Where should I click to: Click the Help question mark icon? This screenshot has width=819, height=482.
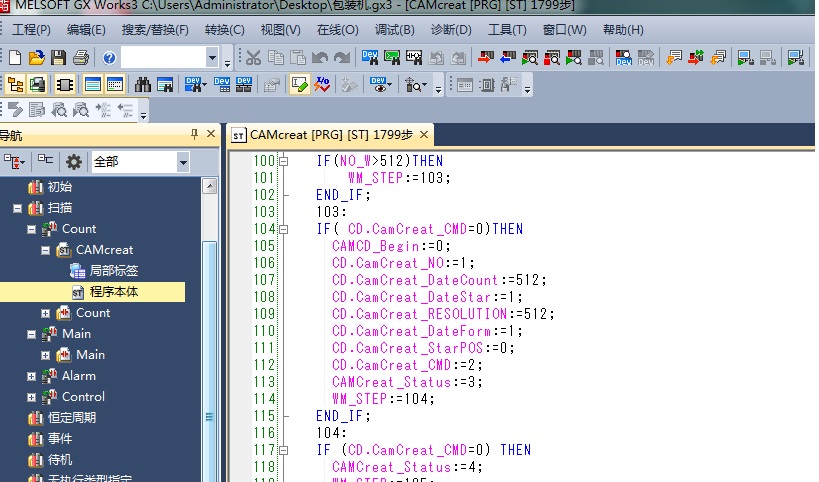pos(107,58)
